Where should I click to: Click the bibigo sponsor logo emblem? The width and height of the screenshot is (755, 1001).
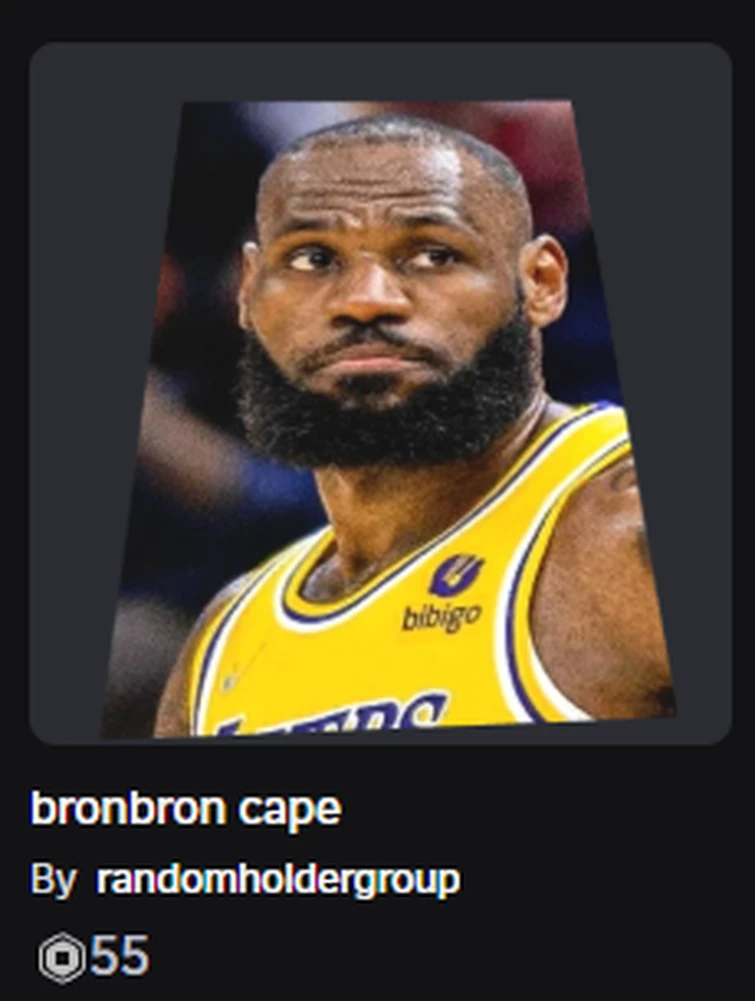[456, 574]
